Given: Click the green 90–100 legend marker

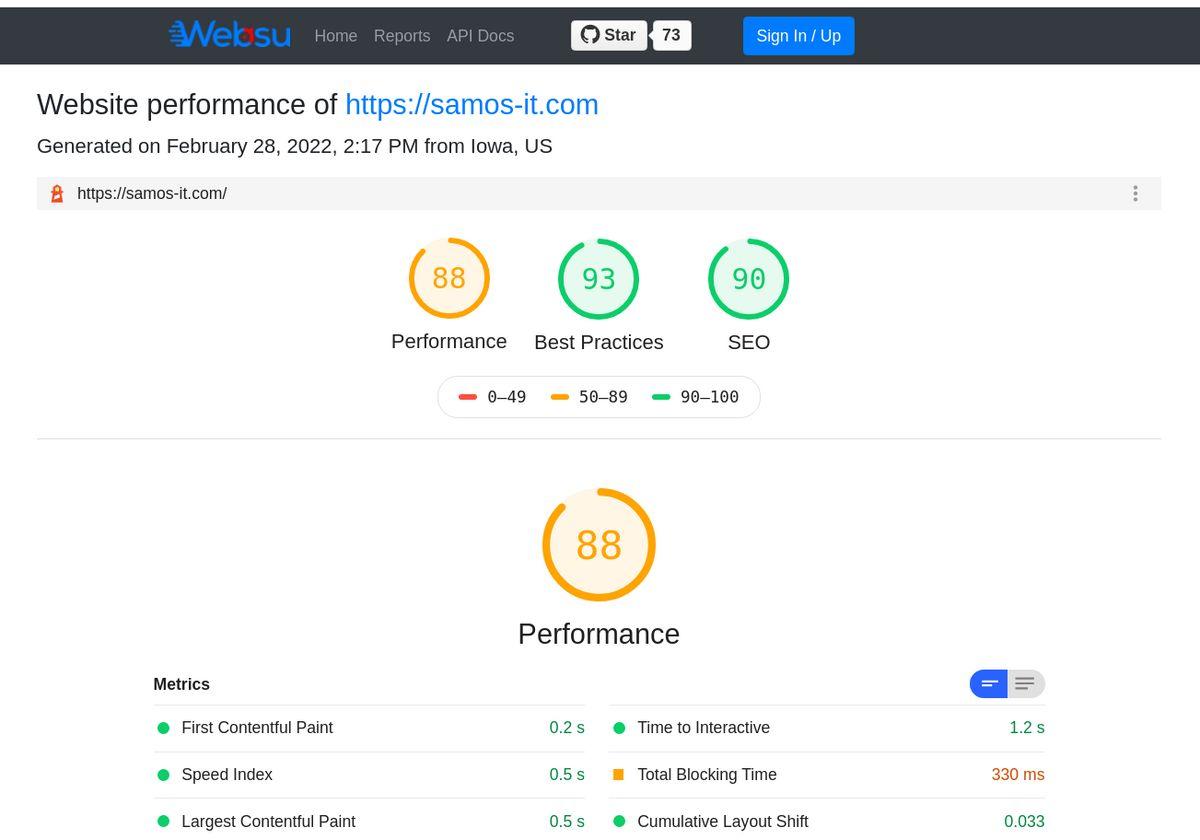Looking at the screenshot, I should pyautogui.click(x=661, y=397).
